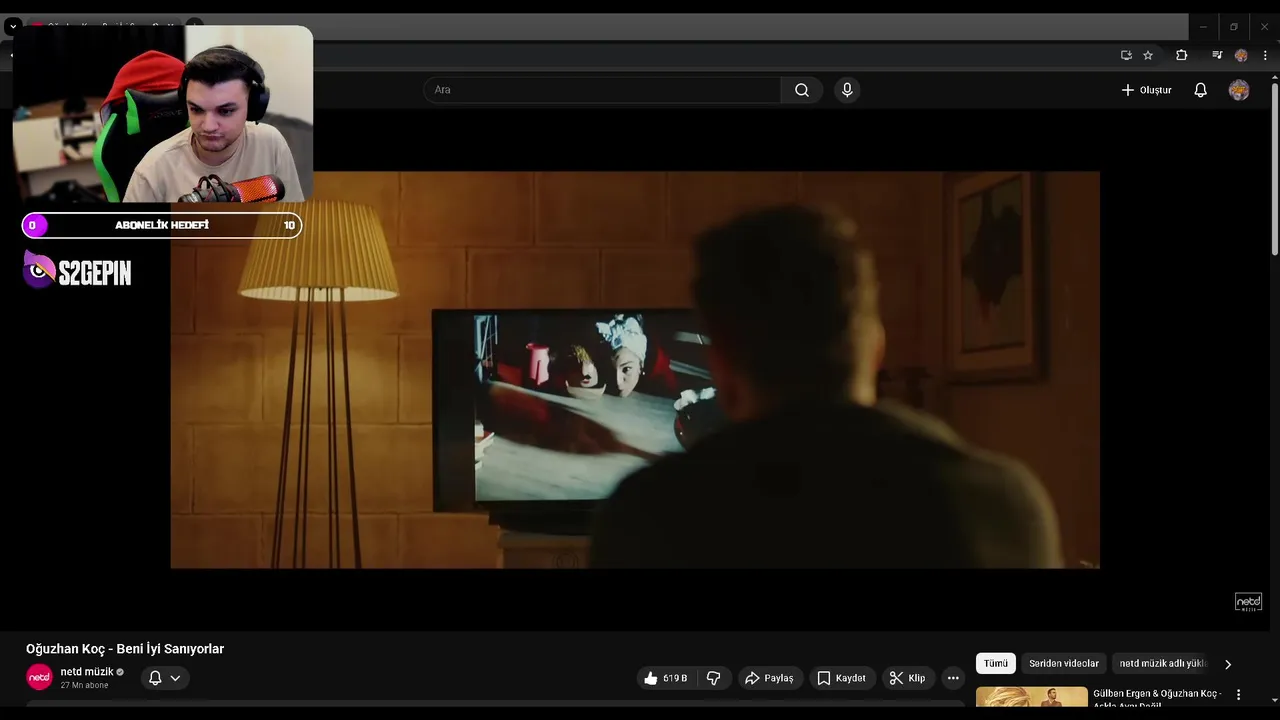This screenshot has width=1280, height=720.
Task: Click the video title Oğuzhan Koç - Beni İyi Sanıyorlar
Action: (x=125, y=649)
